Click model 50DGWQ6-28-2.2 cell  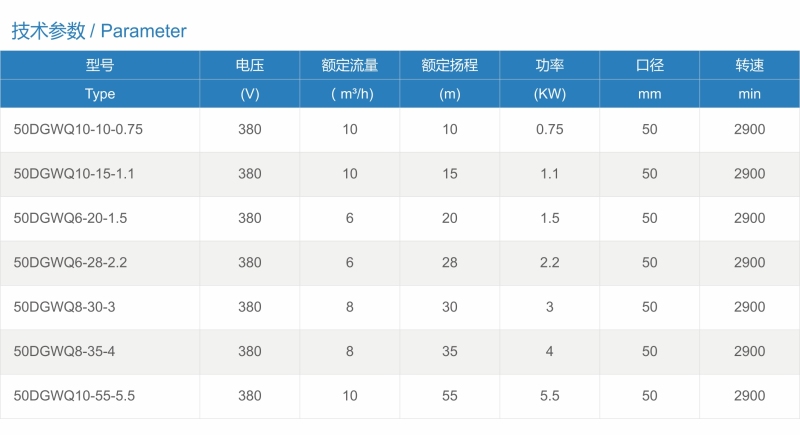(100, 263)
